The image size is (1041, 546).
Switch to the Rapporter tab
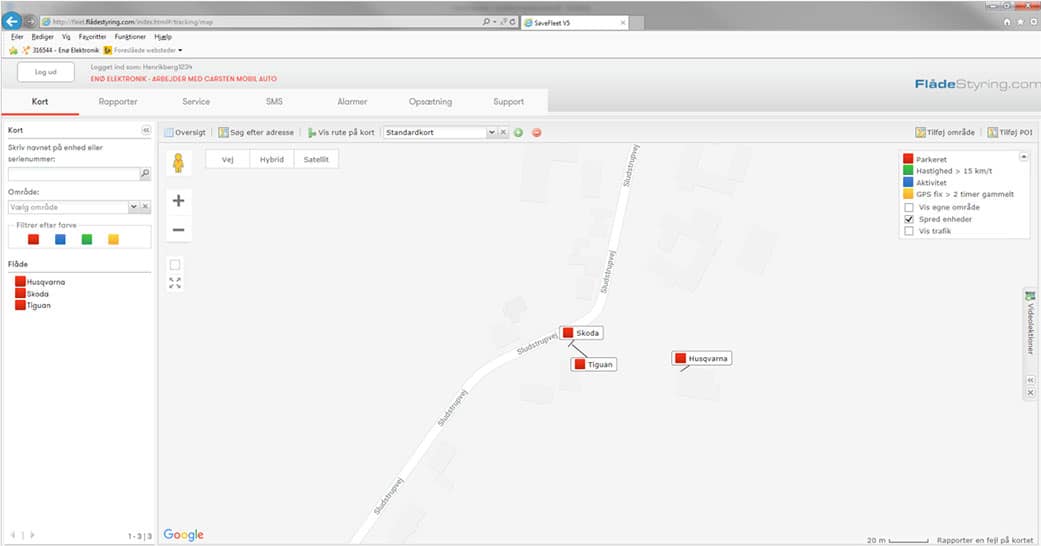tap(118, 102)
